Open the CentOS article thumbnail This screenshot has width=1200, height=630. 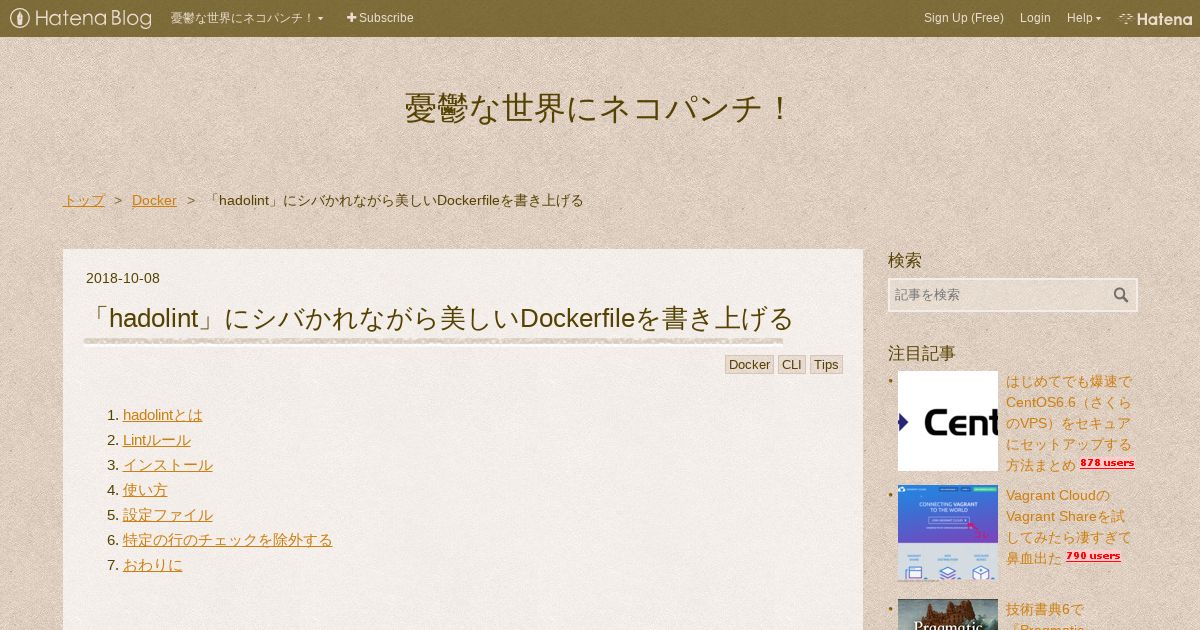pos(948,421)
